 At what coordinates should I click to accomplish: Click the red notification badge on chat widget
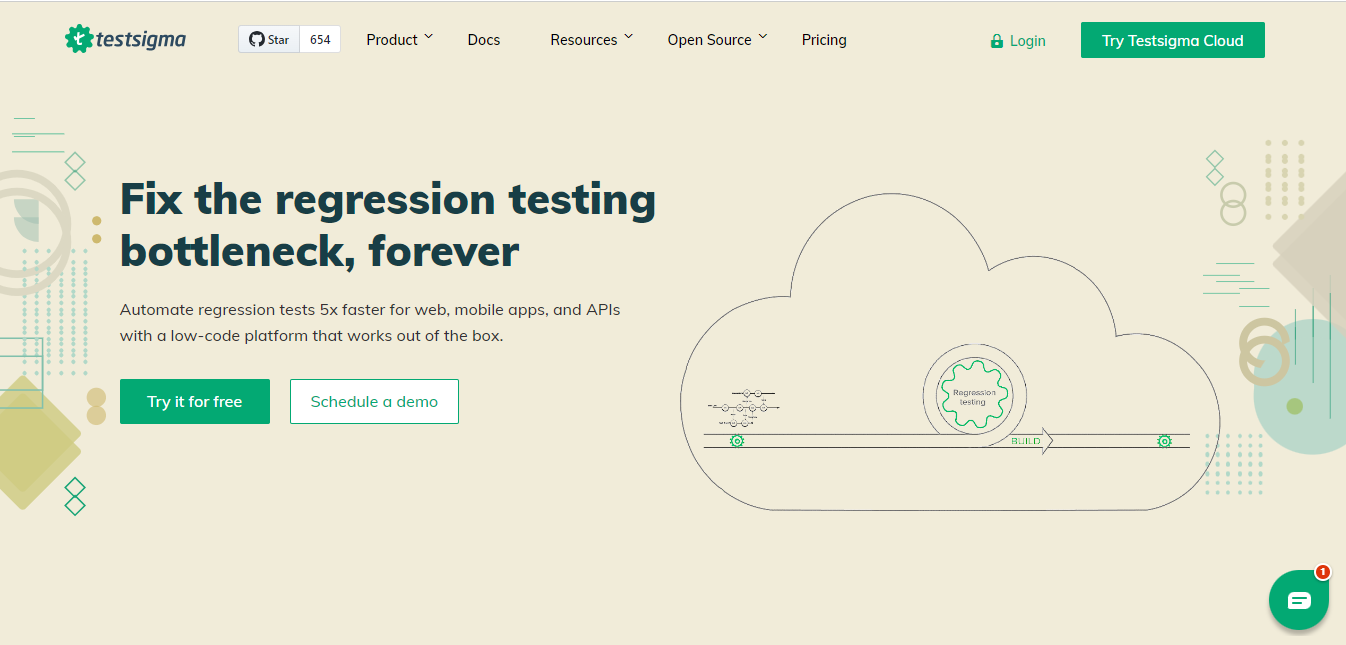click(1322, 572)
